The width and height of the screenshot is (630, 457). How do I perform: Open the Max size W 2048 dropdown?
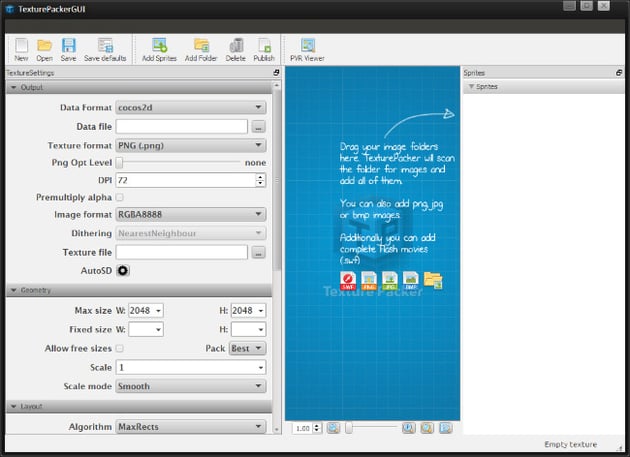coord(146,310)
